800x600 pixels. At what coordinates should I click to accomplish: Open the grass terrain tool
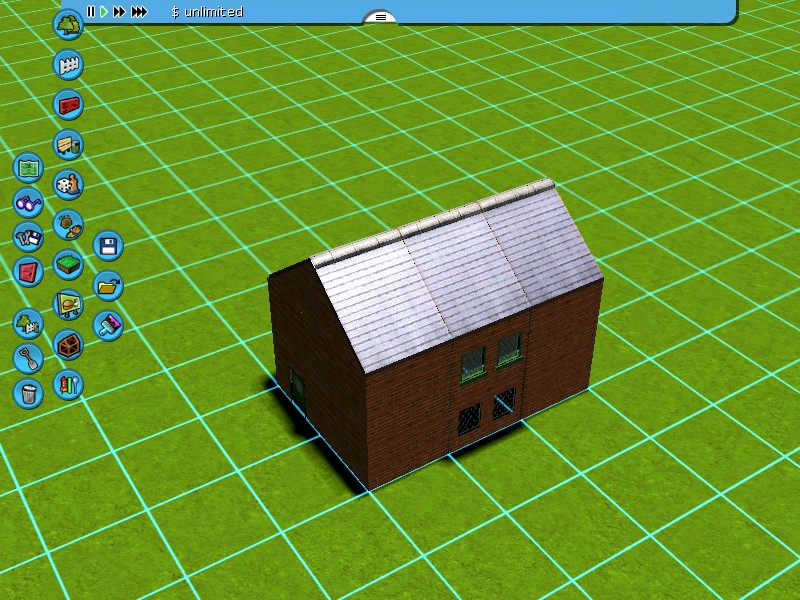[68, 265]
